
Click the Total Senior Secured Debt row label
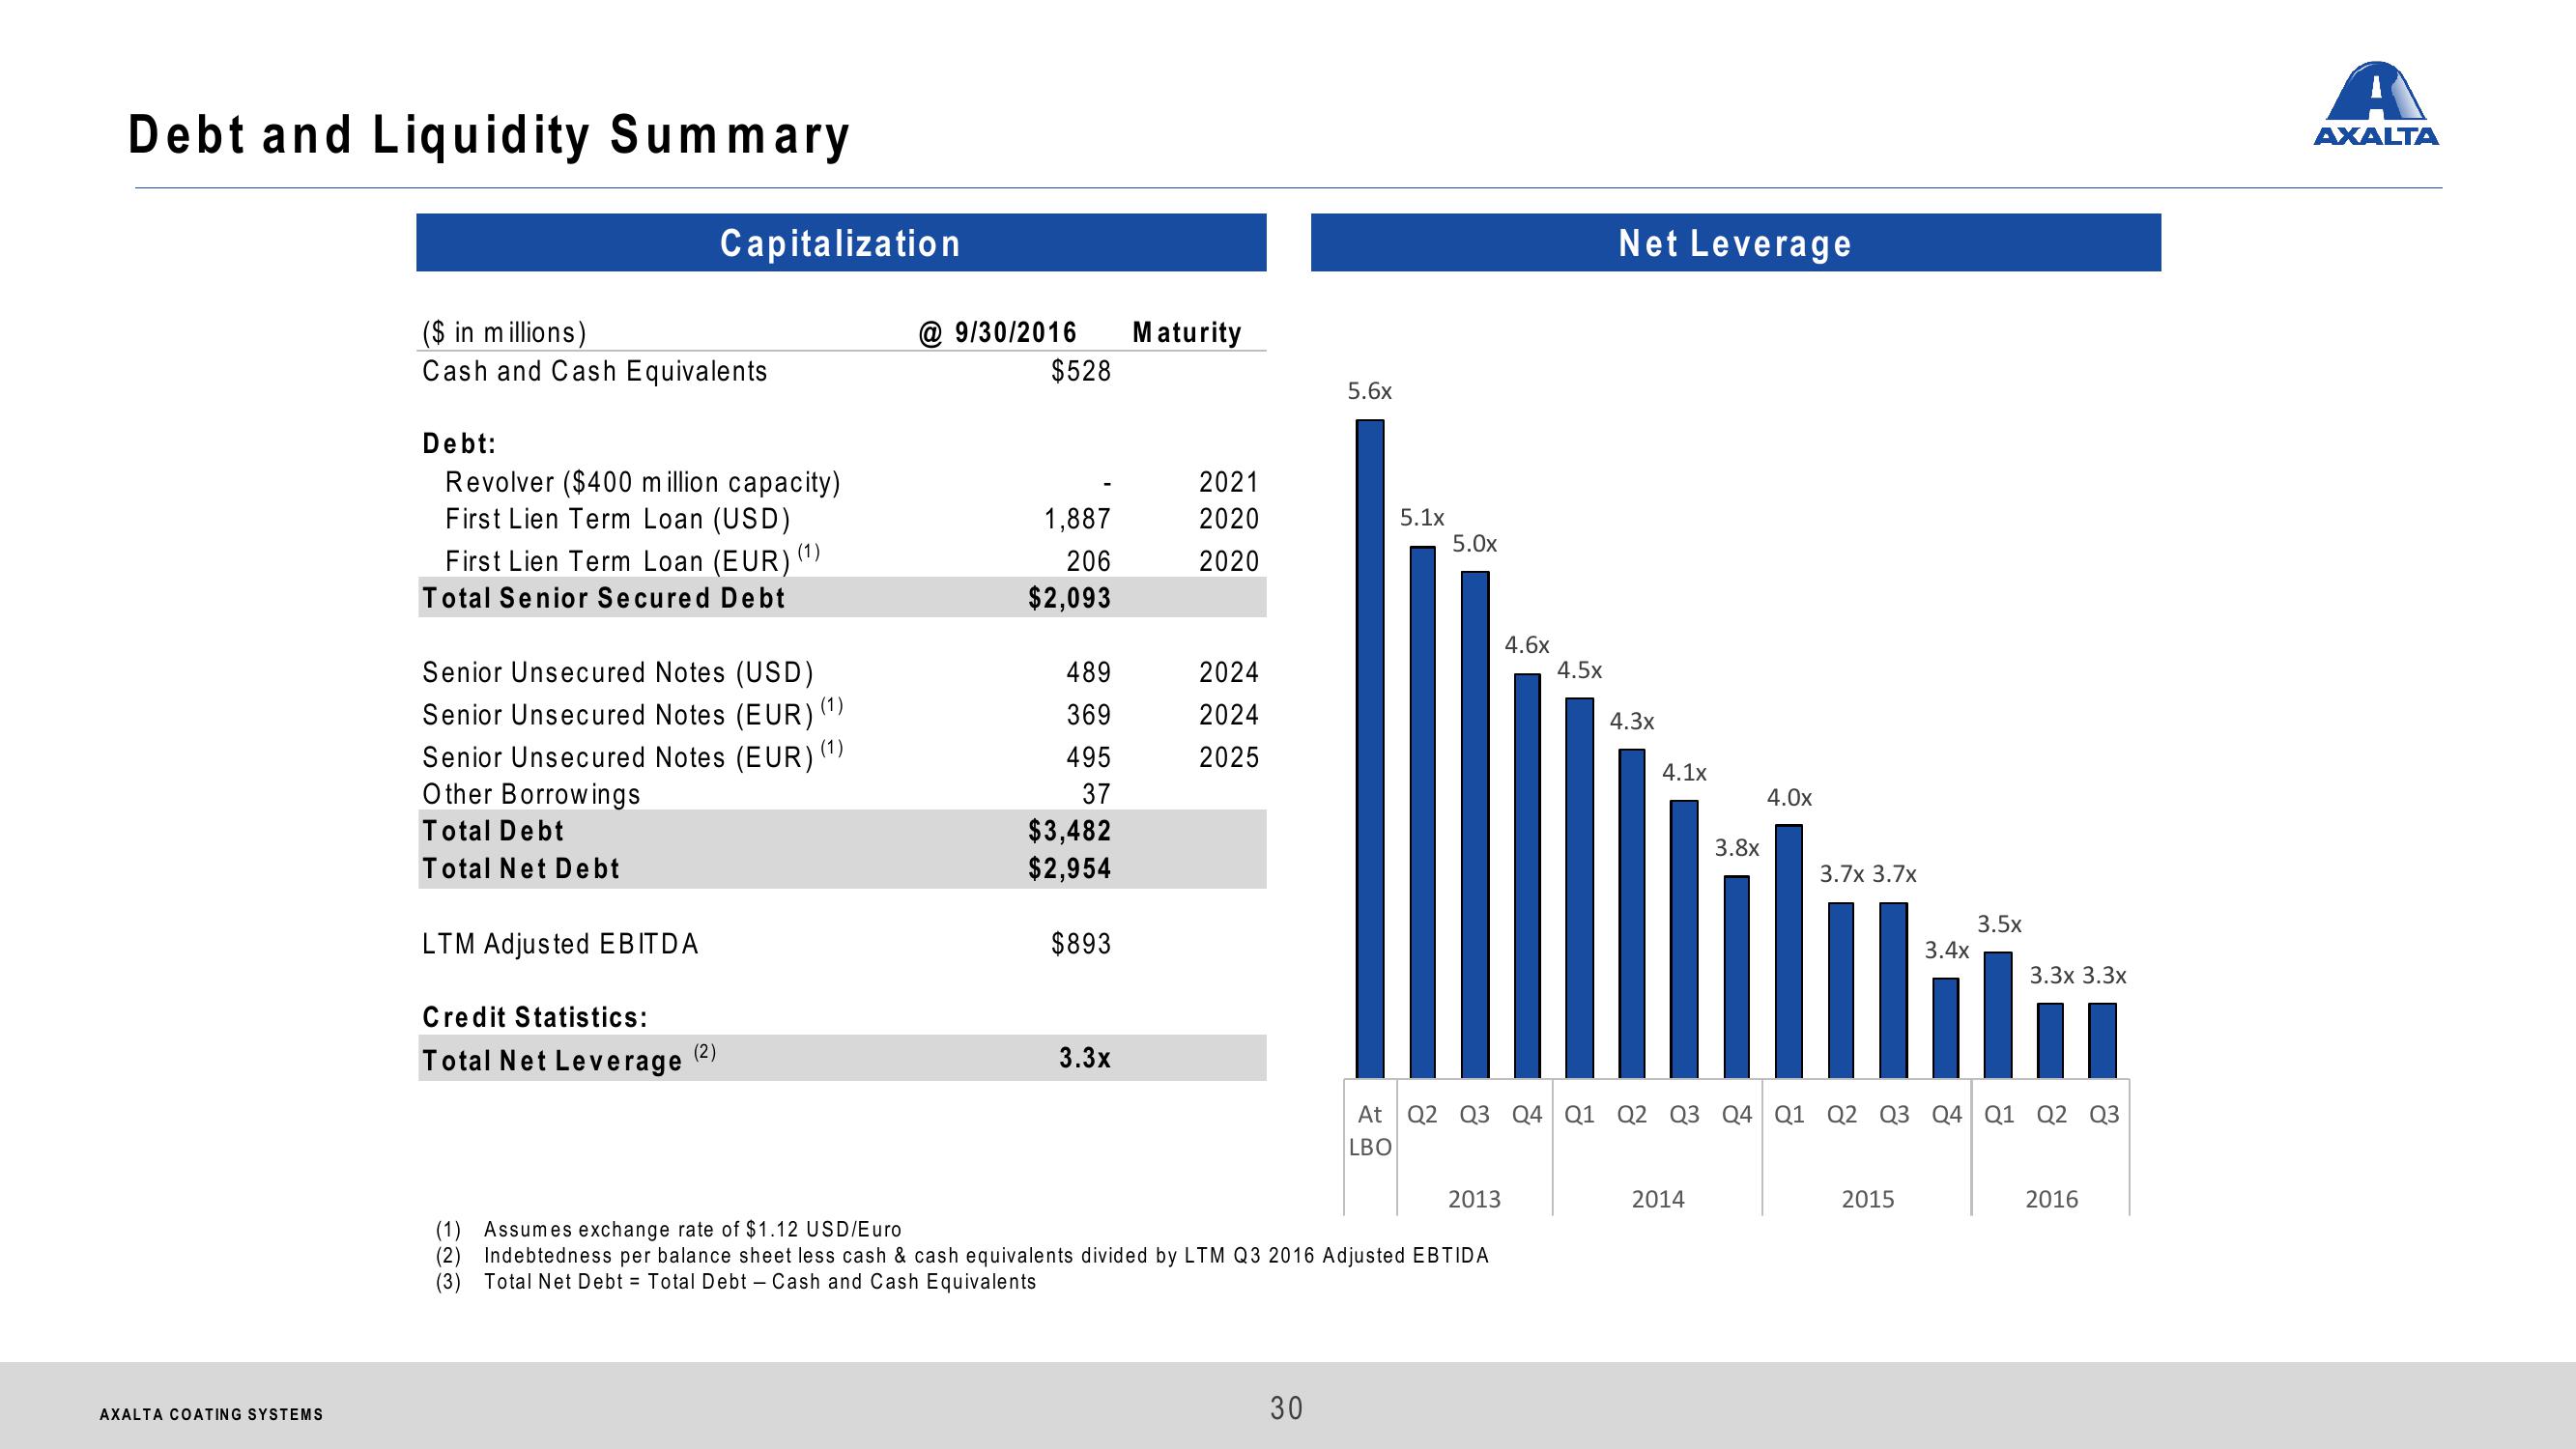click(604, 598)
